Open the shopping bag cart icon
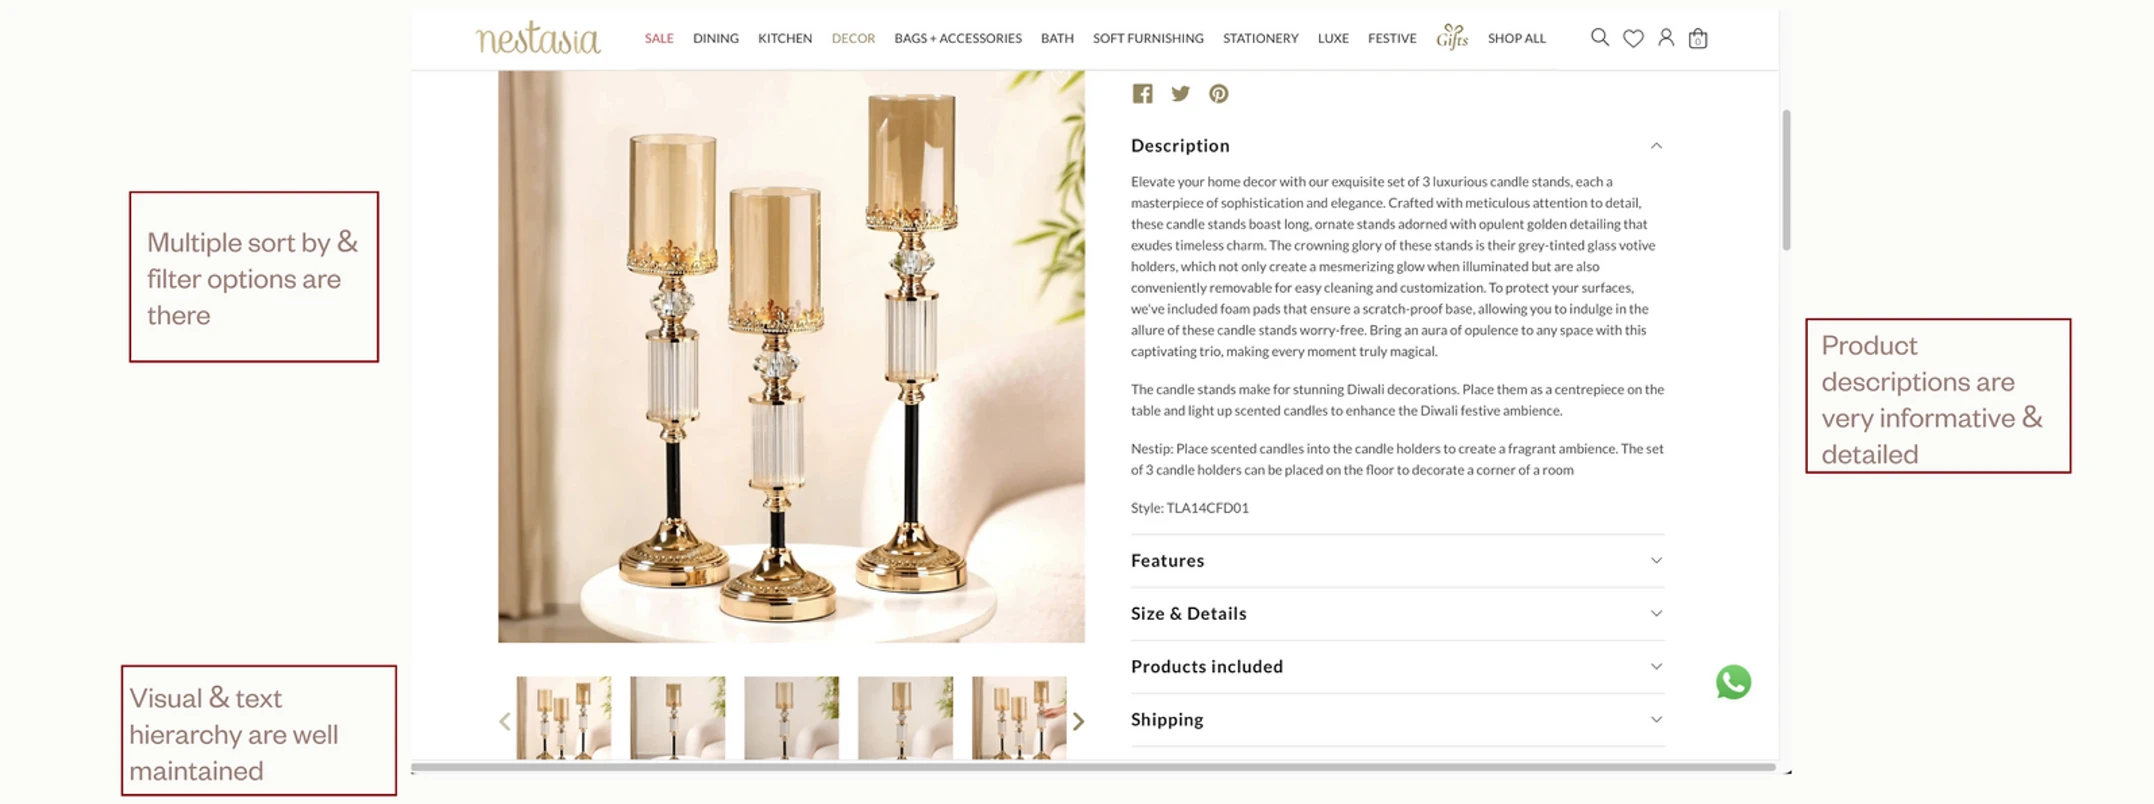Screen dimensions: 2154x804 (x=1698, y=38)
